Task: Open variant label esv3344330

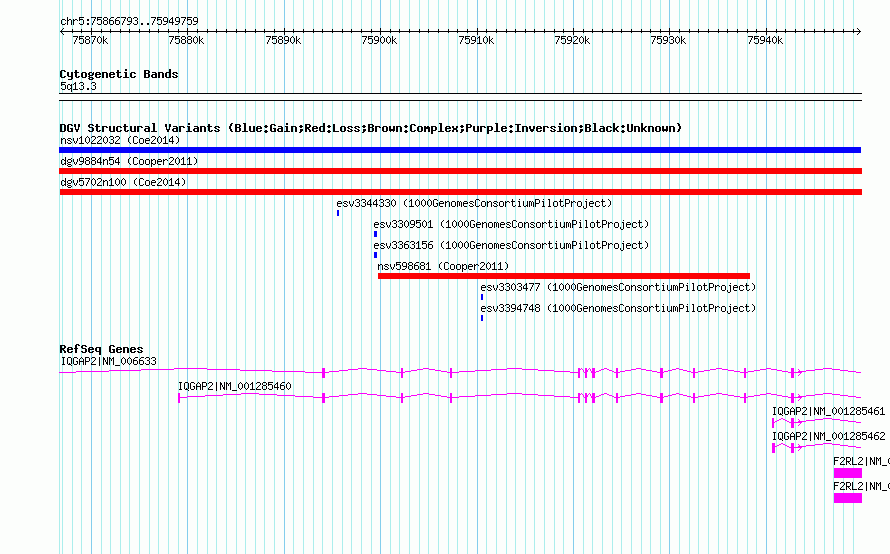Action: click(474, 203)
